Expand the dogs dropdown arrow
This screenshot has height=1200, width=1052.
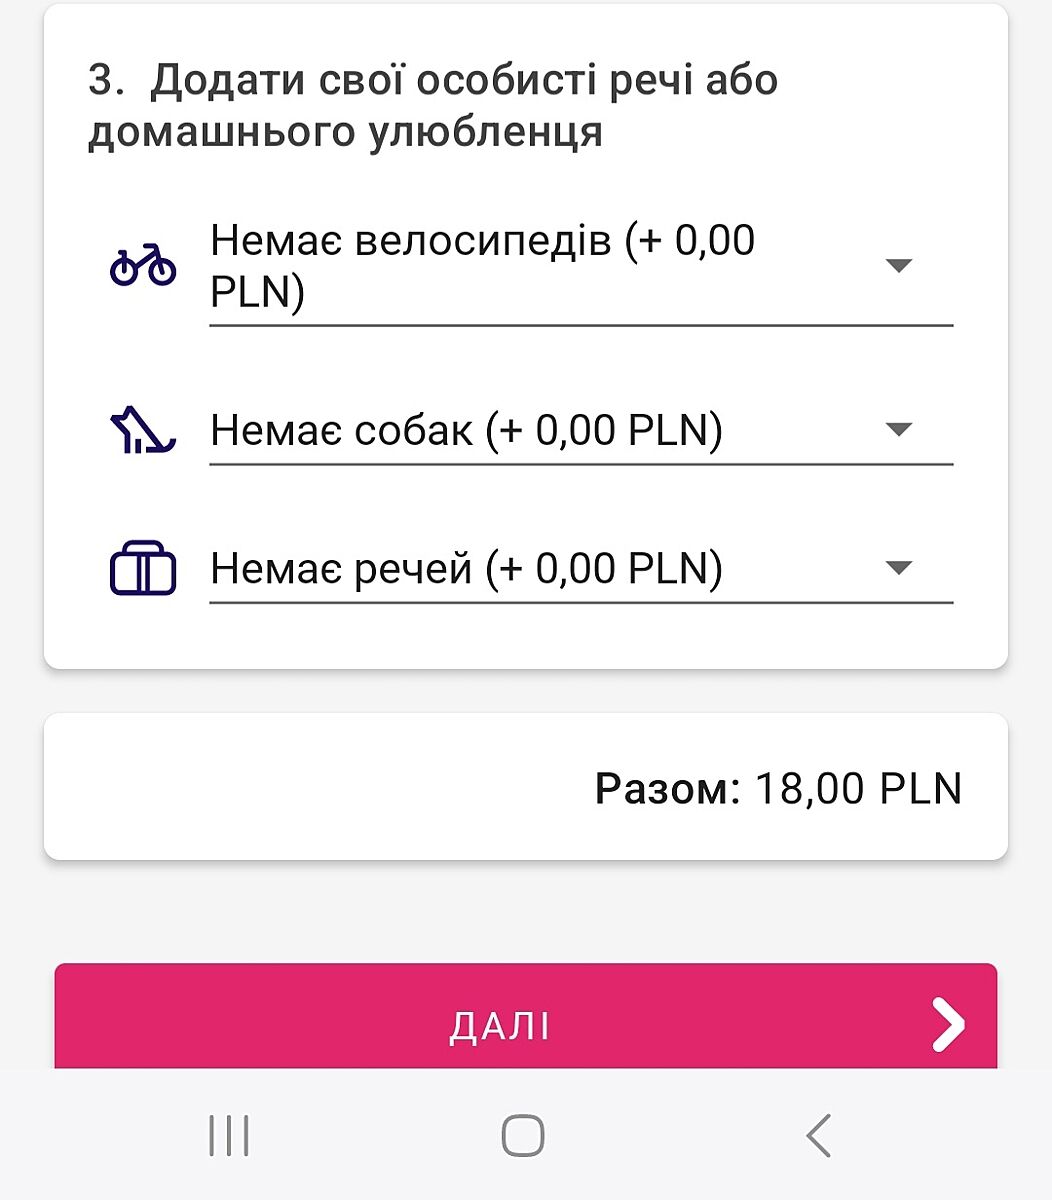click(x=899, y=430)
